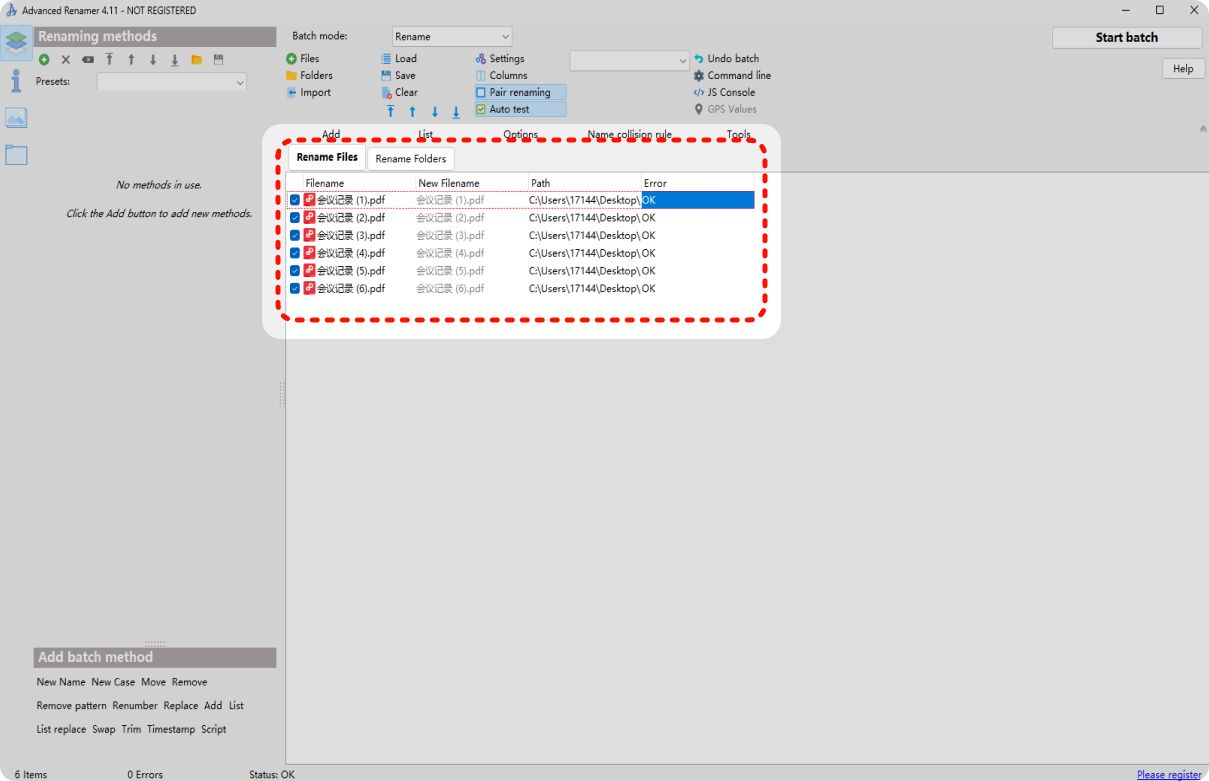This screenshot has width=1209, height=781.
Task: Click the Undo batch icon
Action: coord(699,59)
